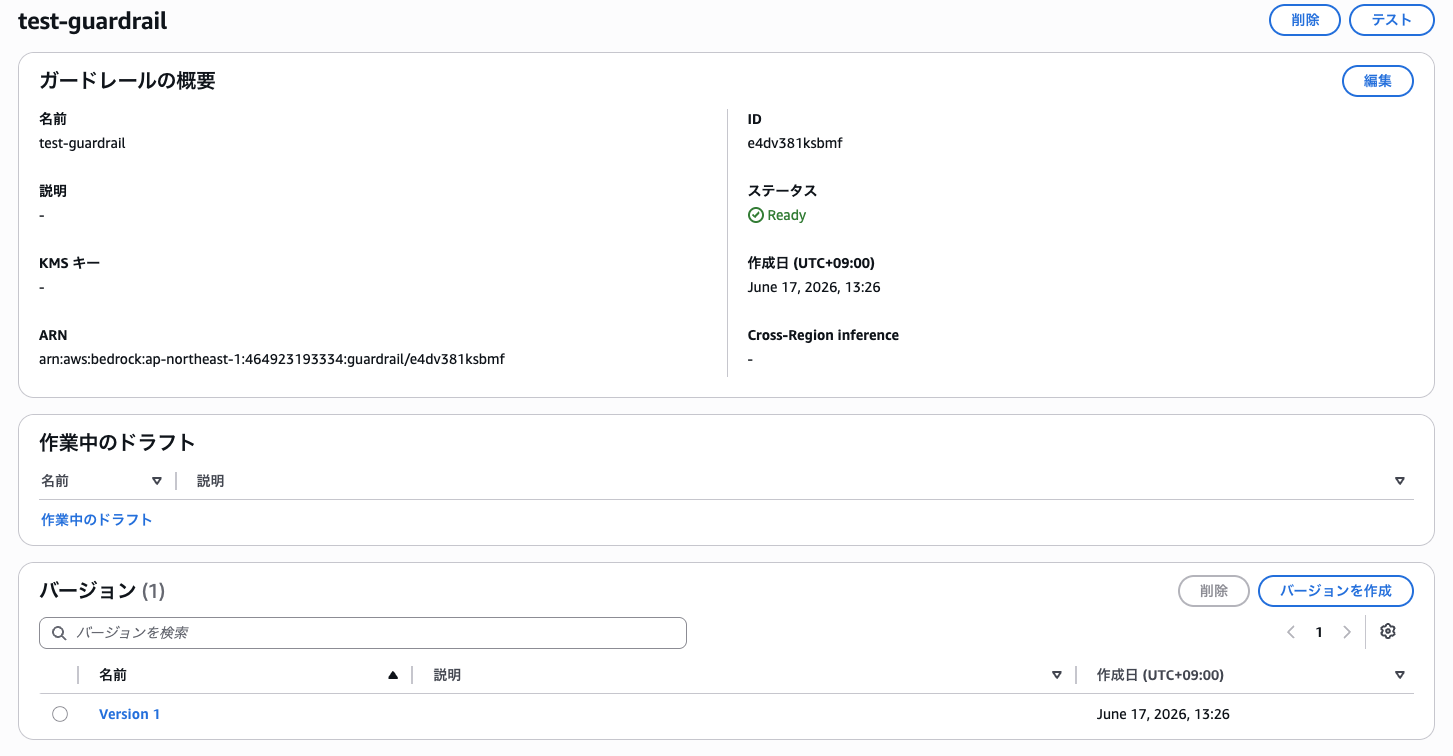The width and height of the screenshot is (1453, 756).
Task: Click overview creation date June 17, 2026, 13:26
Action: coord(814,287)
